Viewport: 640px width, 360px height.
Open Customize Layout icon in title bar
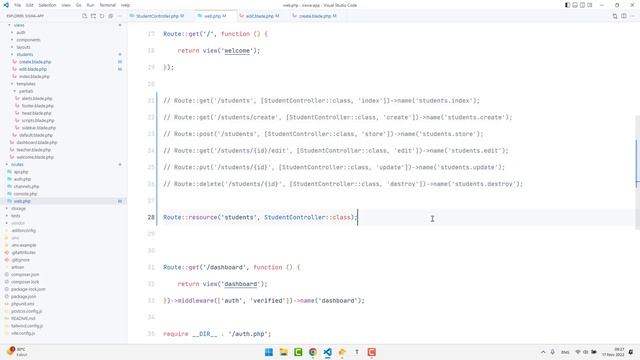click(590, 5)
